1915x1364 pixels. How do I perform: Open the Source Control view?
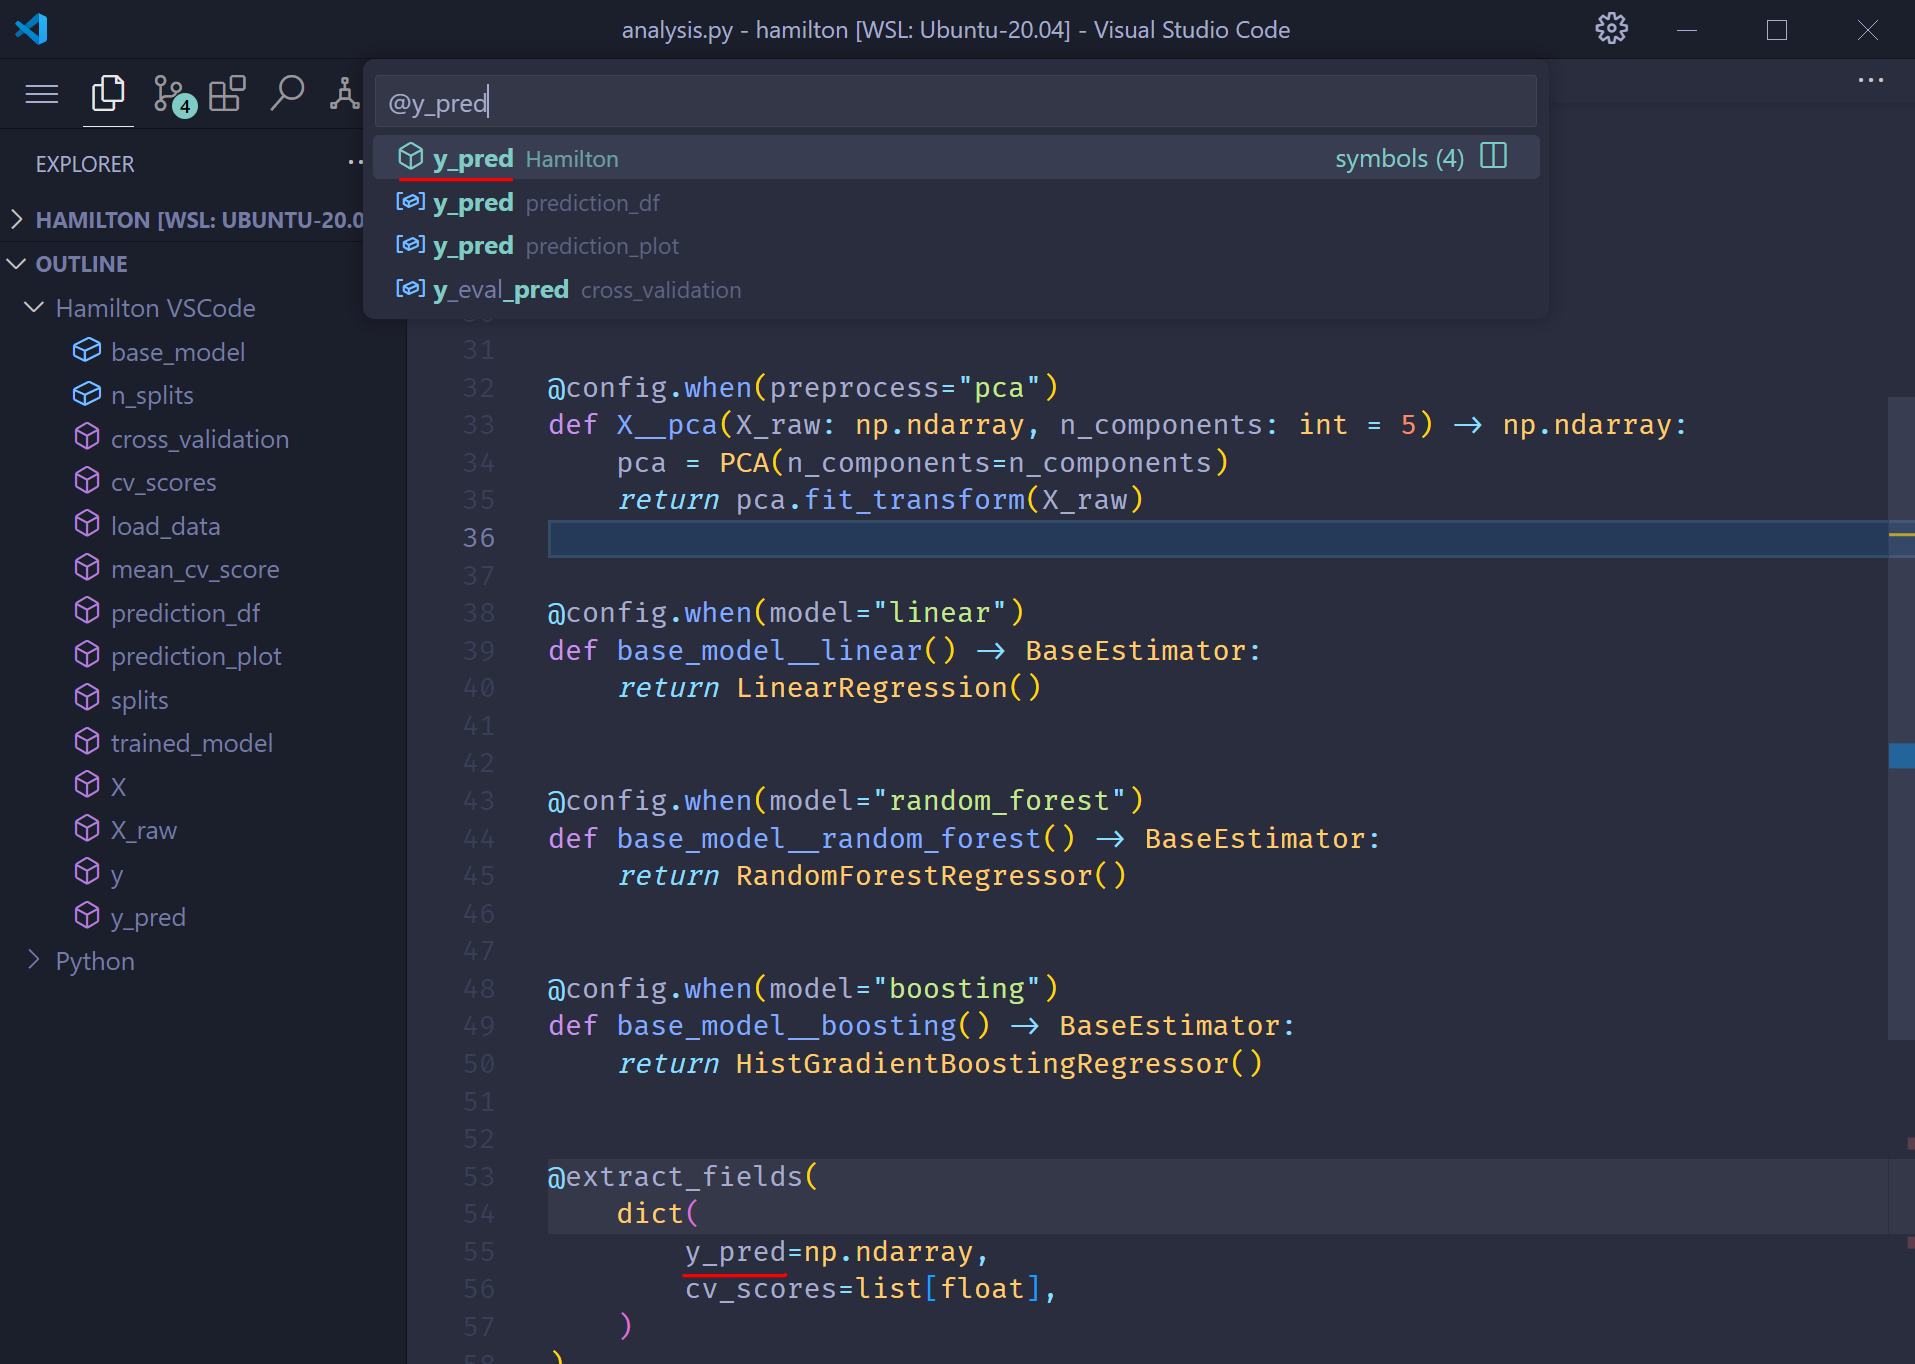[x=170, y=95]
